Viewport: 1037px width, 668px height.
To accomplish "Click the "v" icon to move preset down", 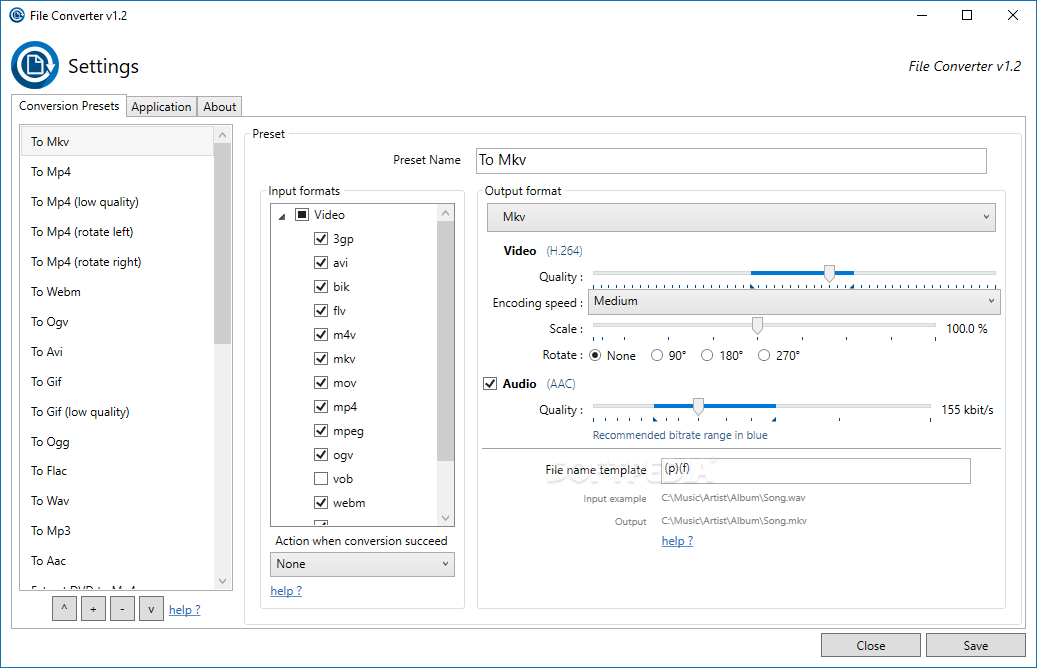I will [x=151, y=608].
